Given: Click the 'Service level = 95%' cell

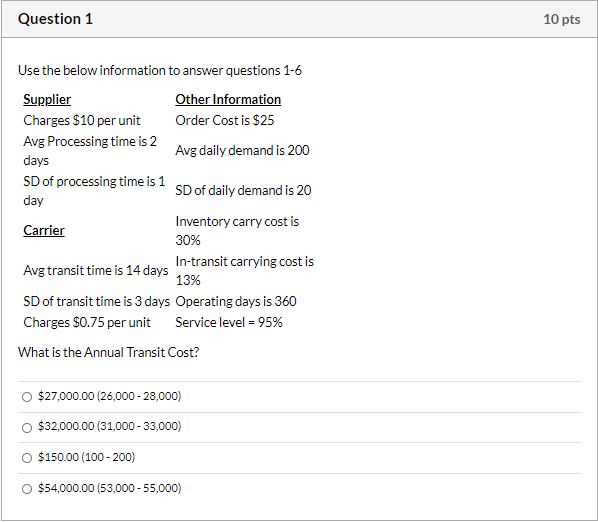Looking at the screenshot, I should click(x=229, y=323).
